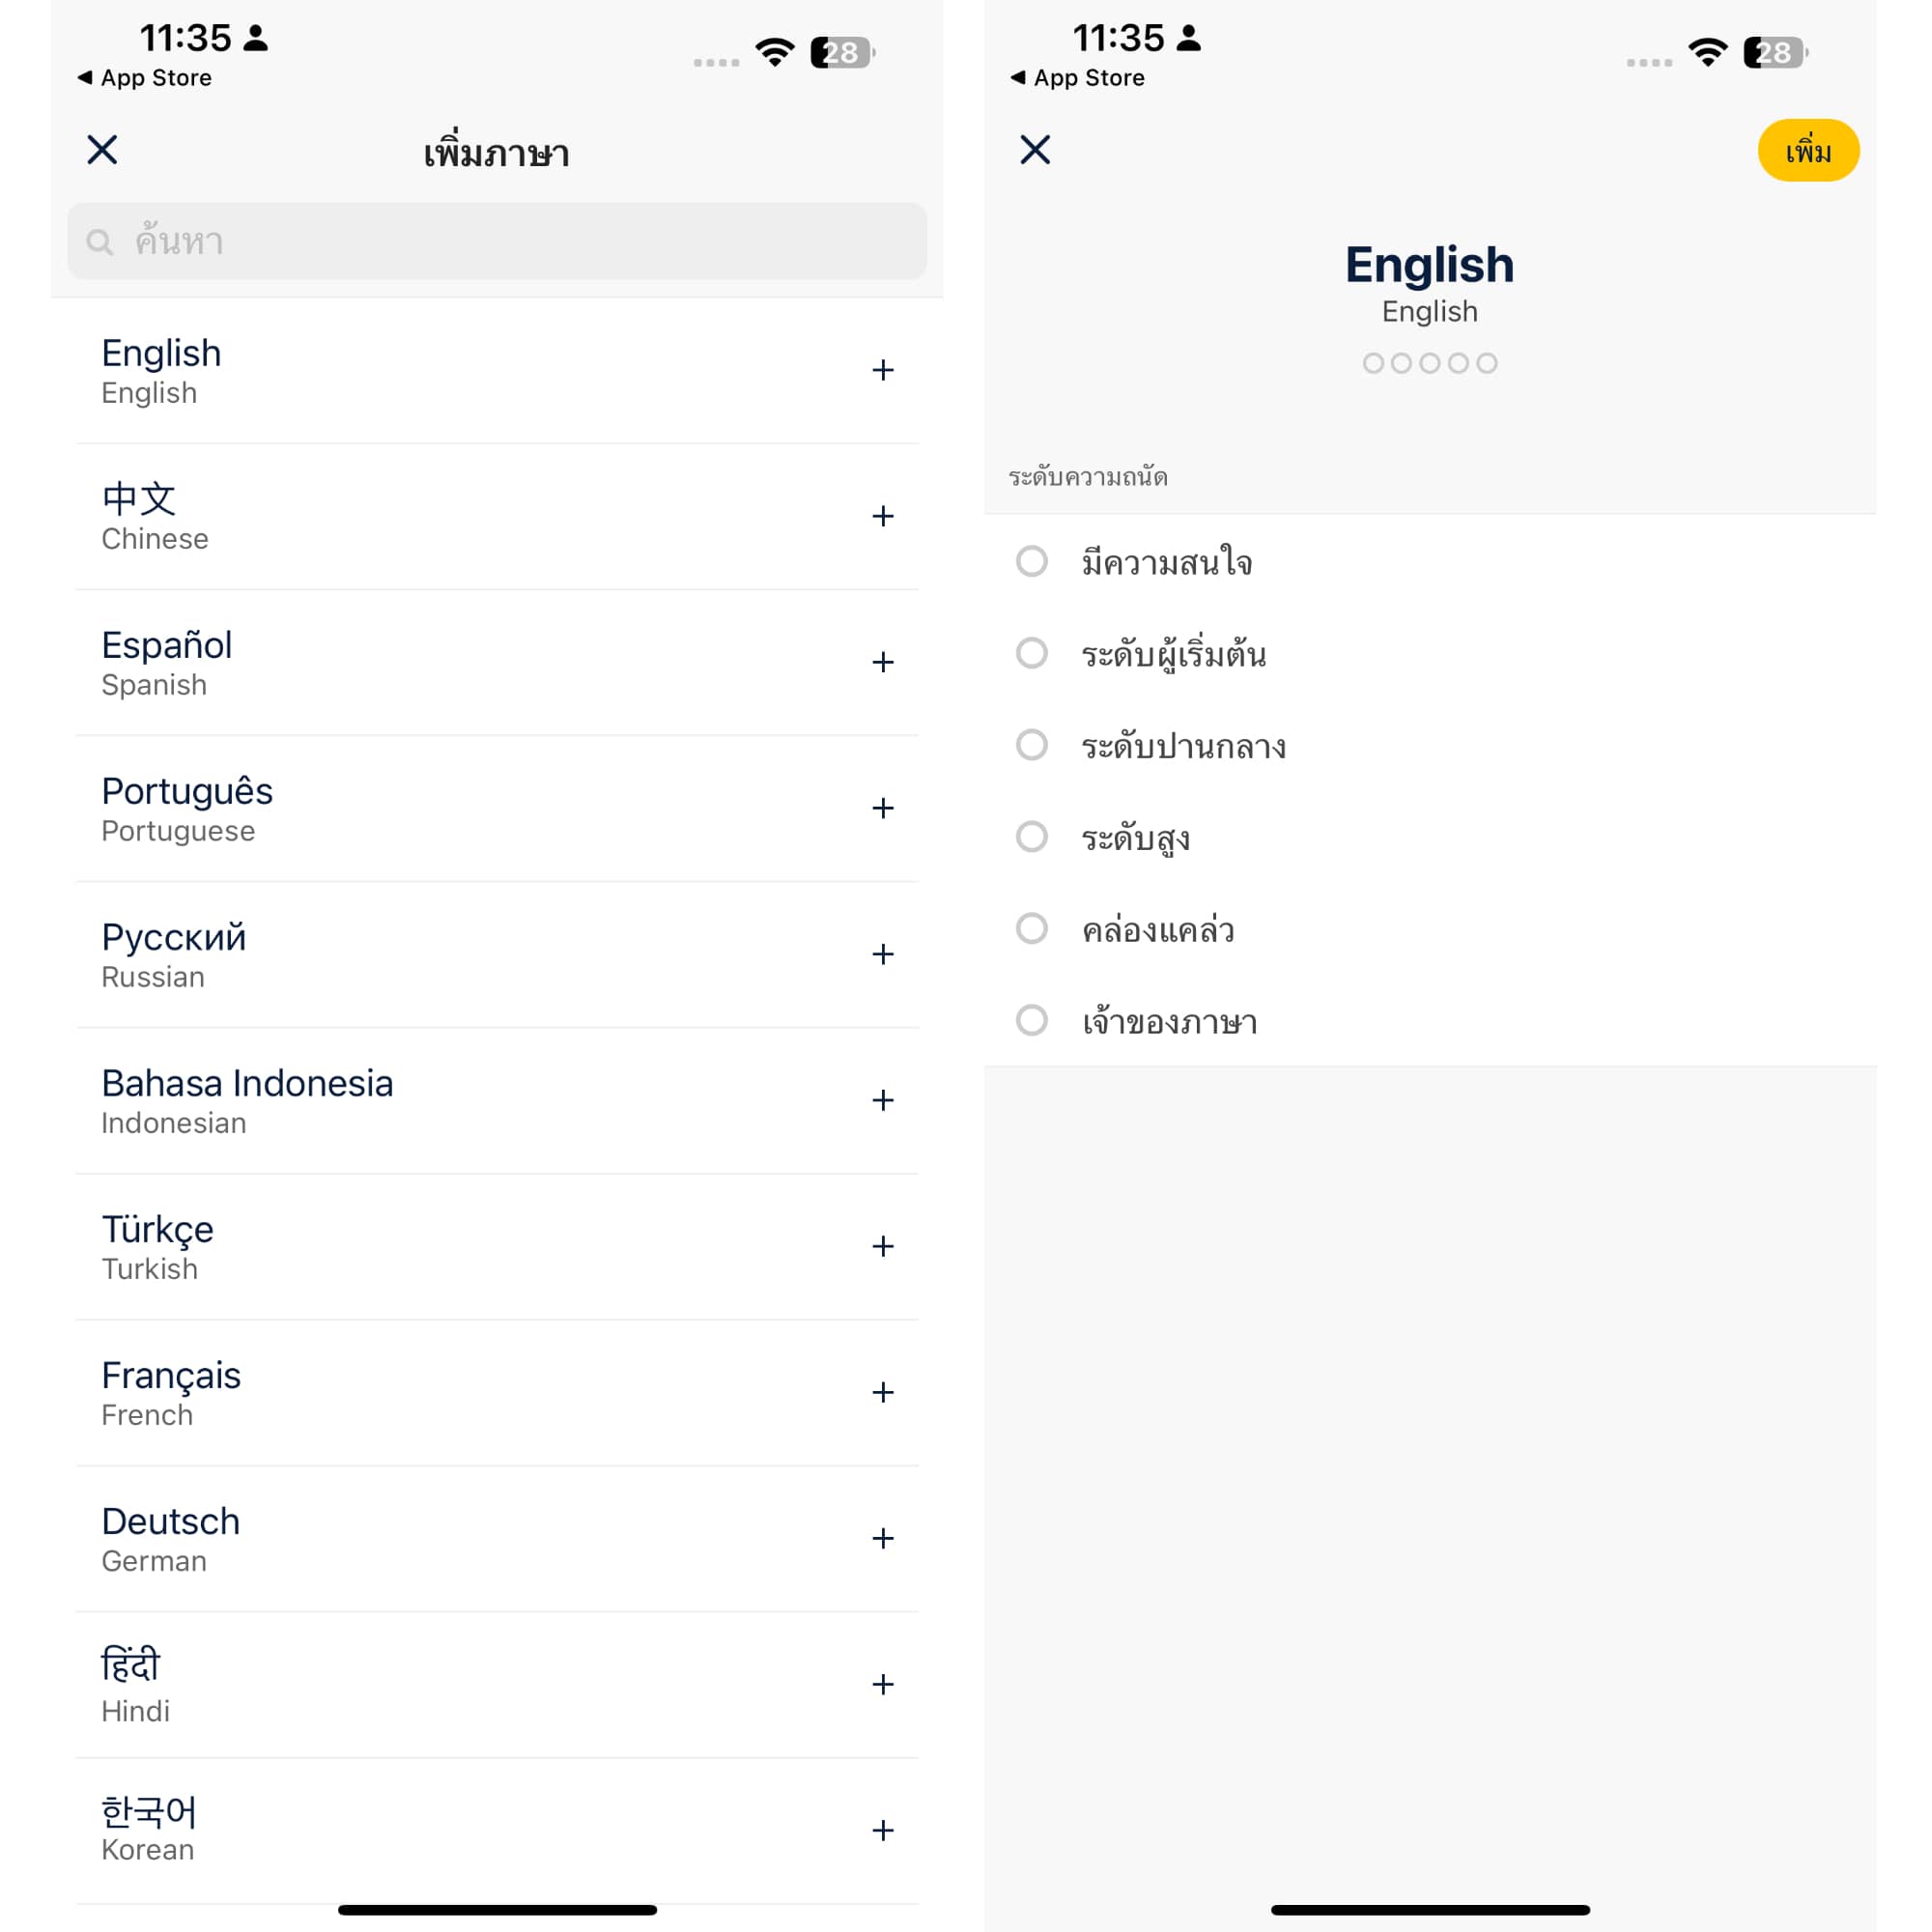
Task: Choose ระดับผู้เริ่มต้น proficiency level
Action: [1032, 654]
